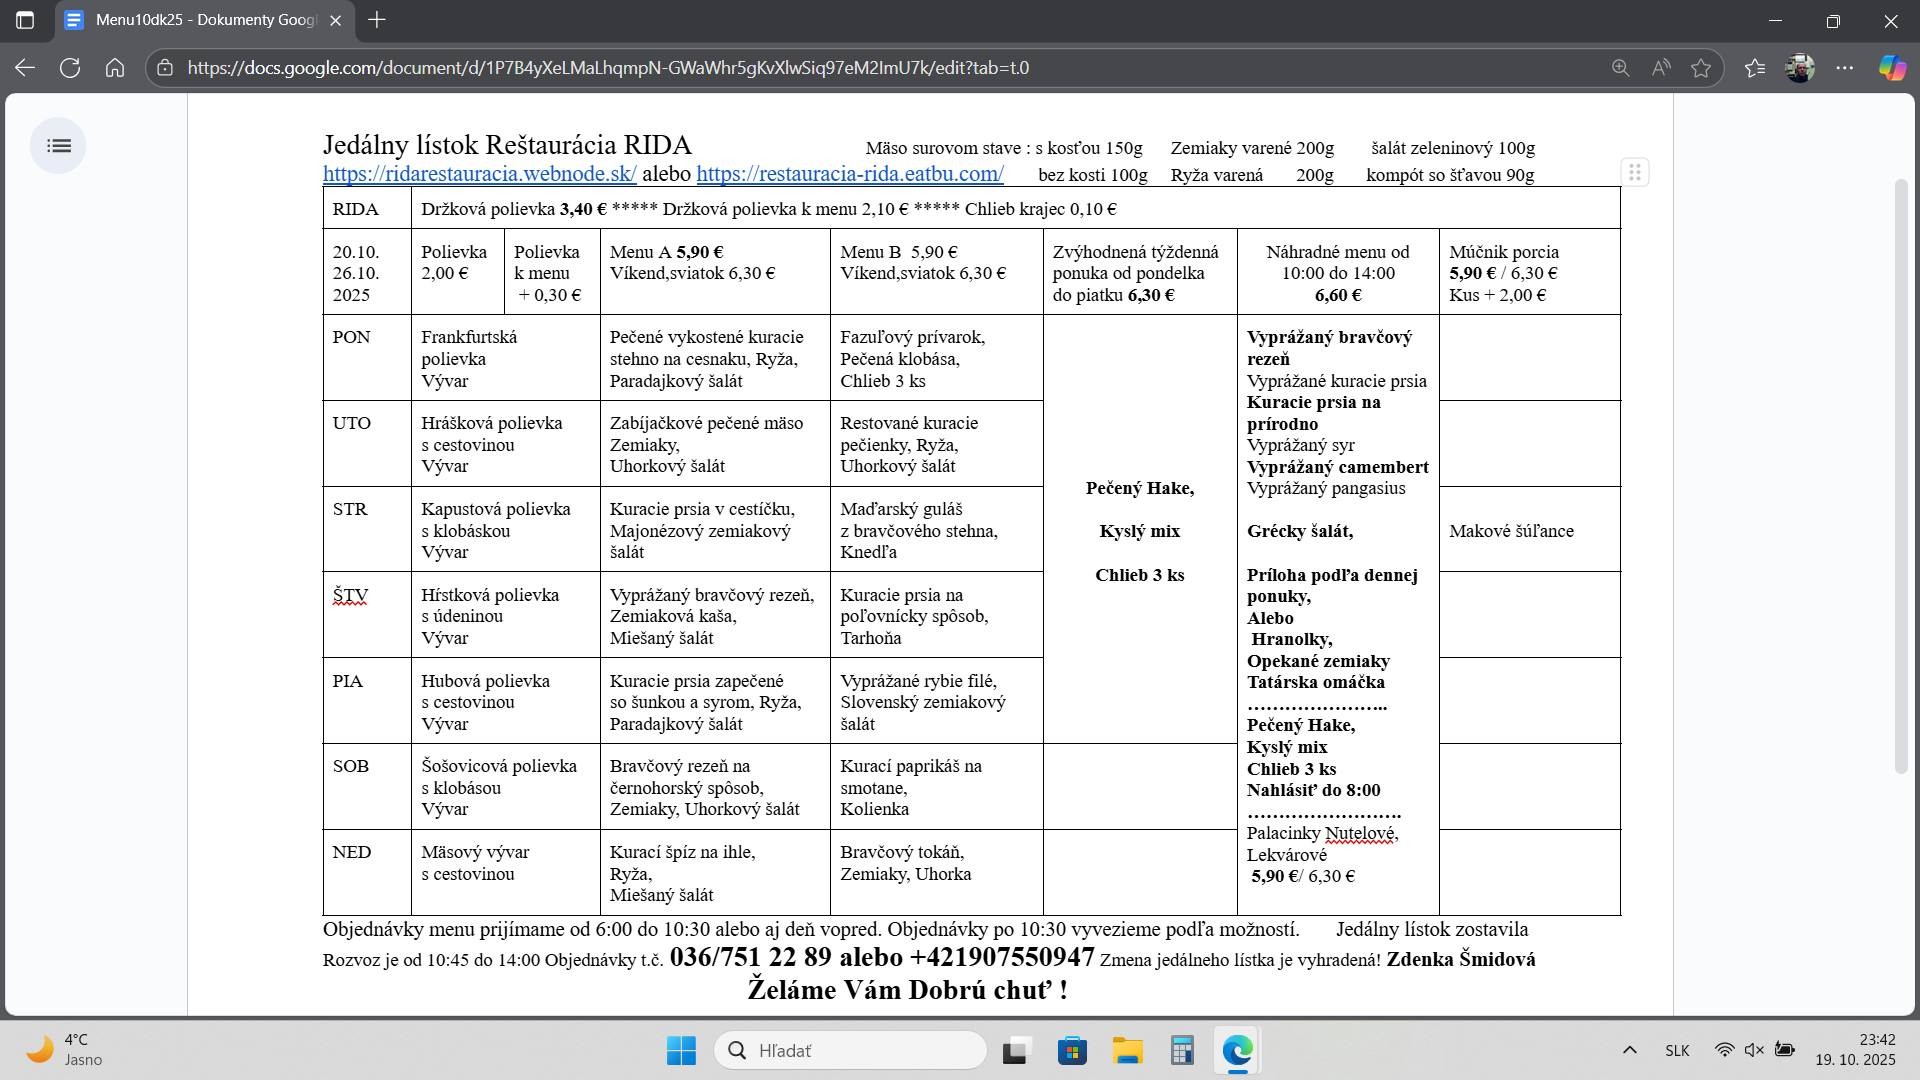Open restauracia-rida.eatbu.com link
The image size is (1920, 1080).
[849, 174]
